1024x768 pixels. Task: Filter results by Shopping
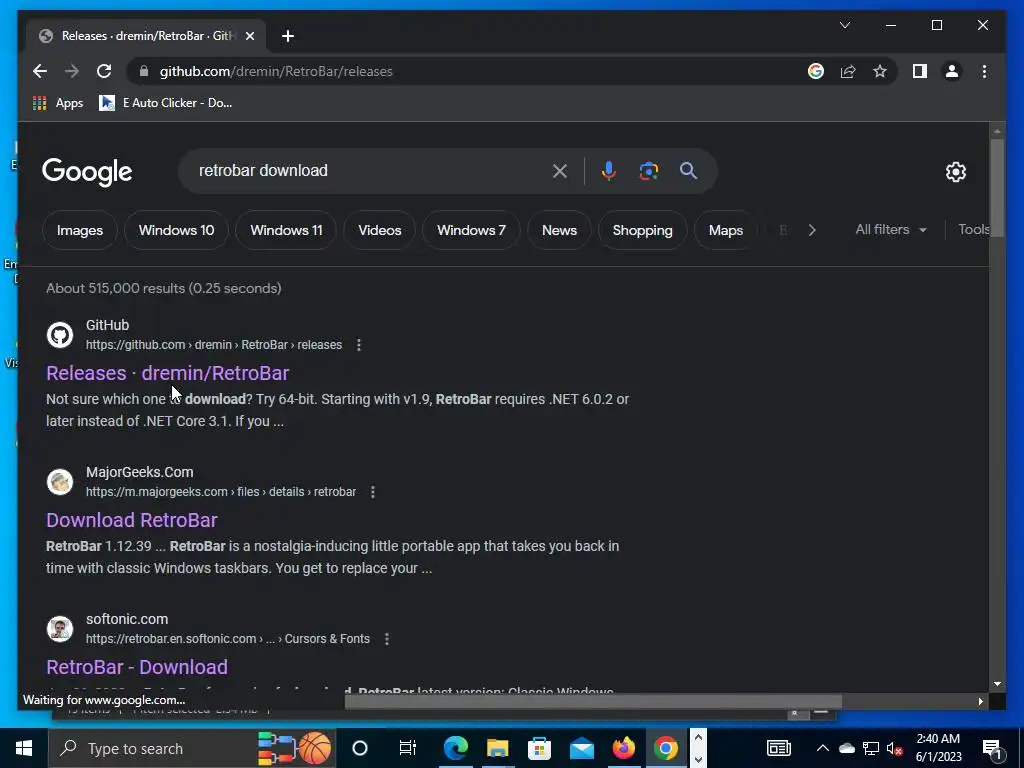click(x=643, y=230)
